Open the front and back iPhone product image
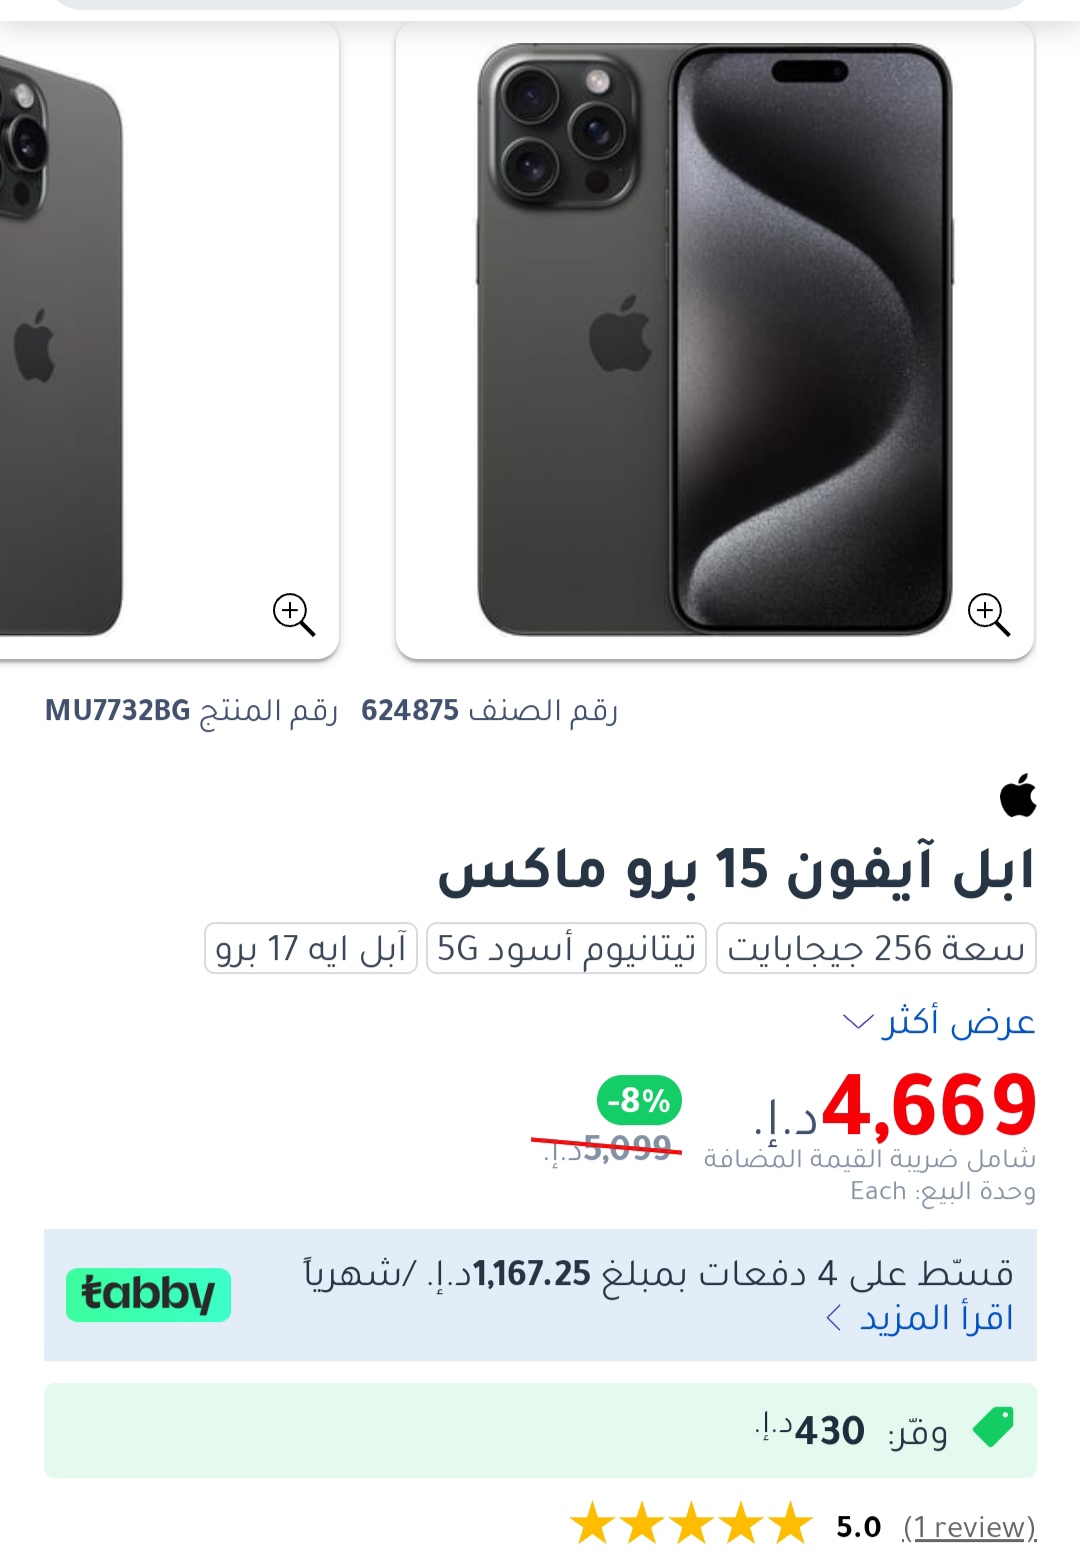The width and height of the screenshot is (1080, 1563). pyautogui.click(x=715, y=341)
